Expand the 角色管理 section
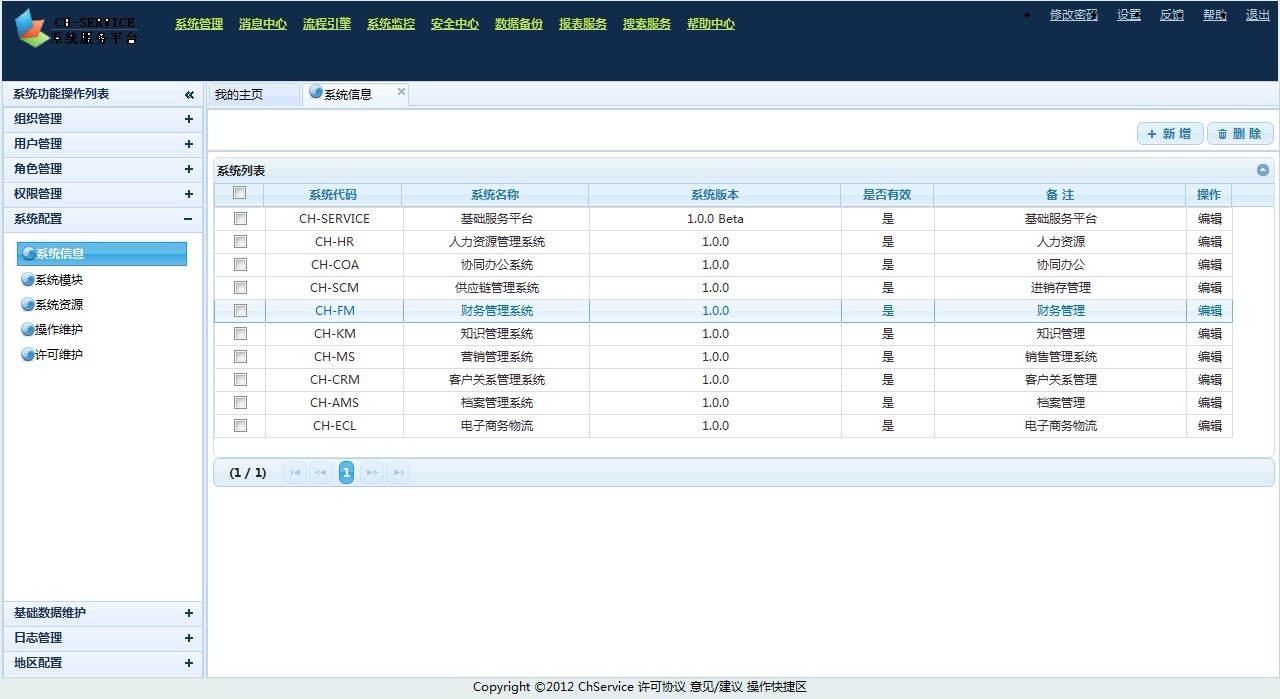This screenshot has height=699, width=1280. pyautogui.click(x=103, y=169)
